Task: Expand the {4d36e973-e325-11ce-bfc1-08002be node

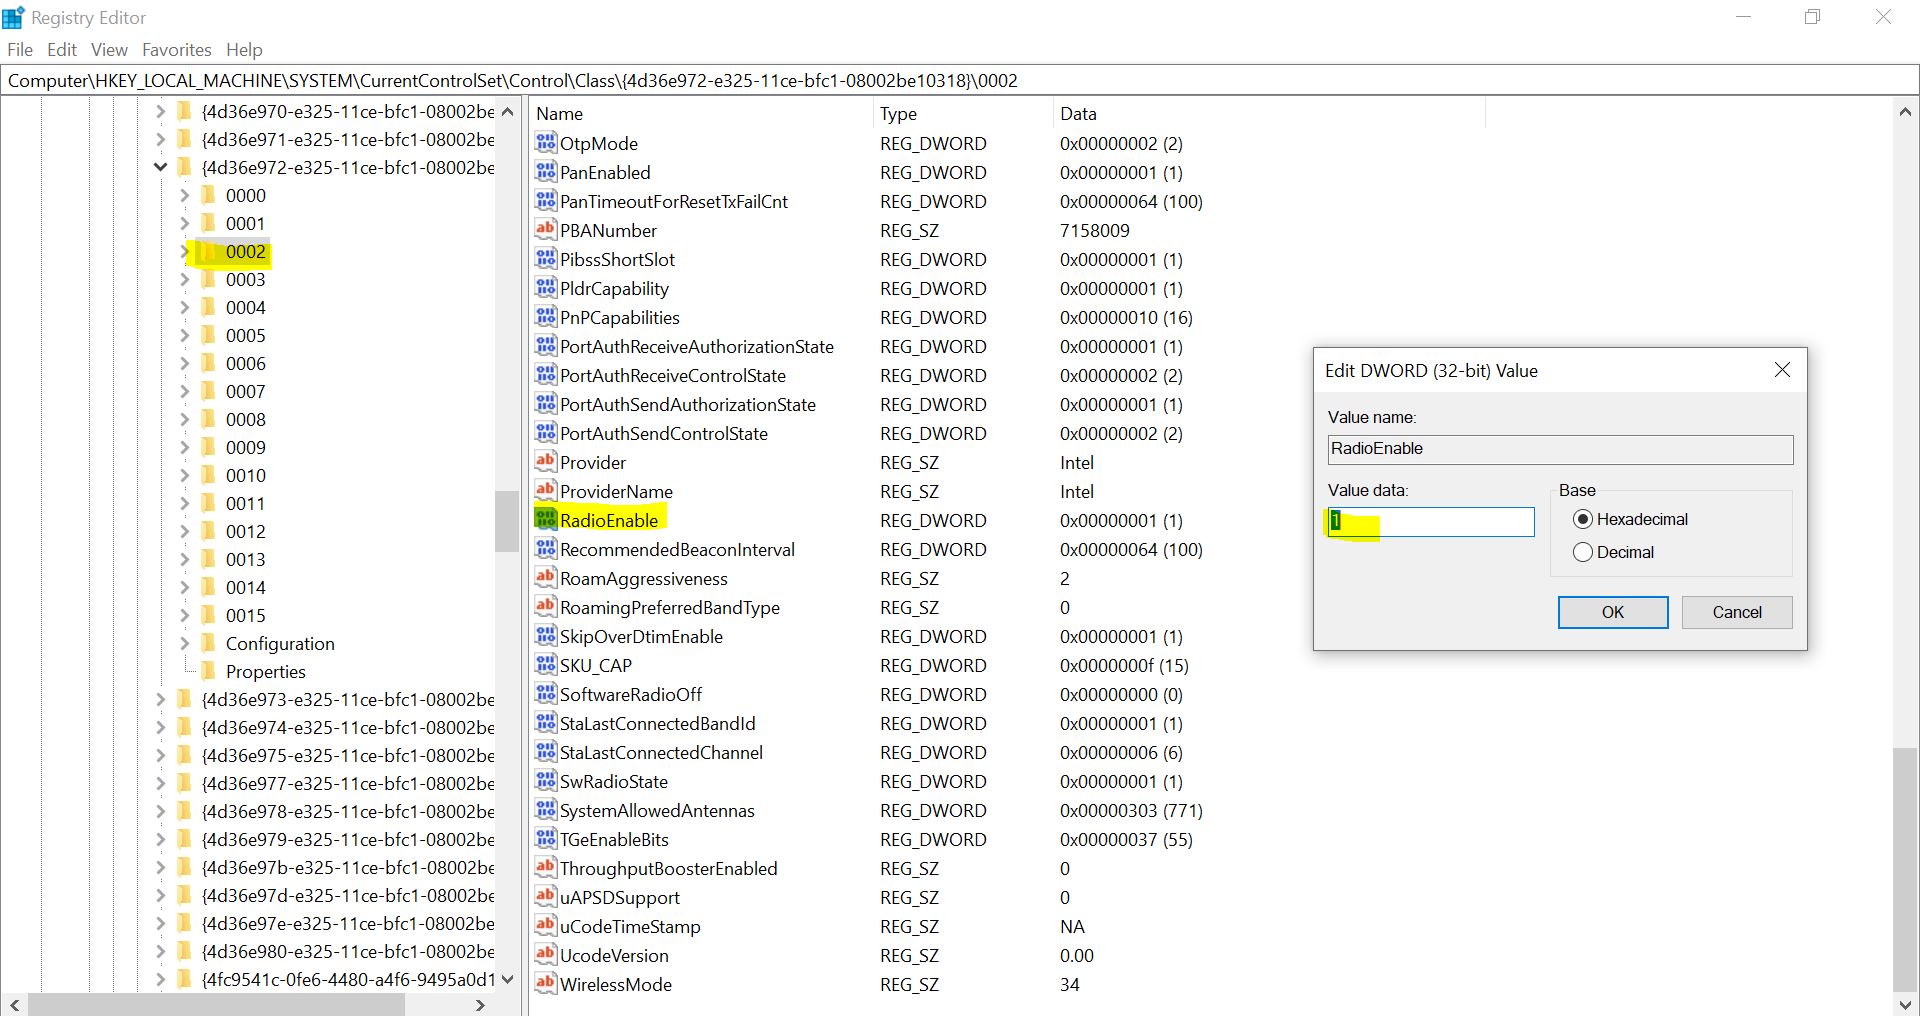Action: tap(160, 699)
